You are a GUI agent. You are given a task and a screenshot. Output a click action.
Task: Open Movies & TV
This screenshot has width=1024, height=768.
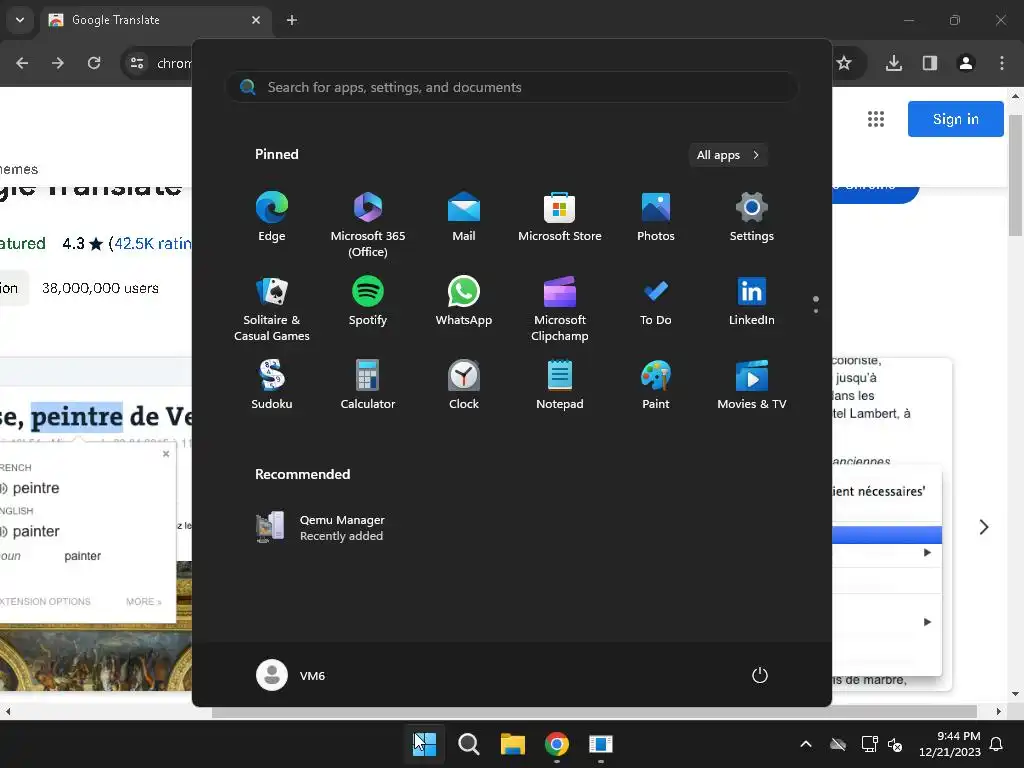752,385
